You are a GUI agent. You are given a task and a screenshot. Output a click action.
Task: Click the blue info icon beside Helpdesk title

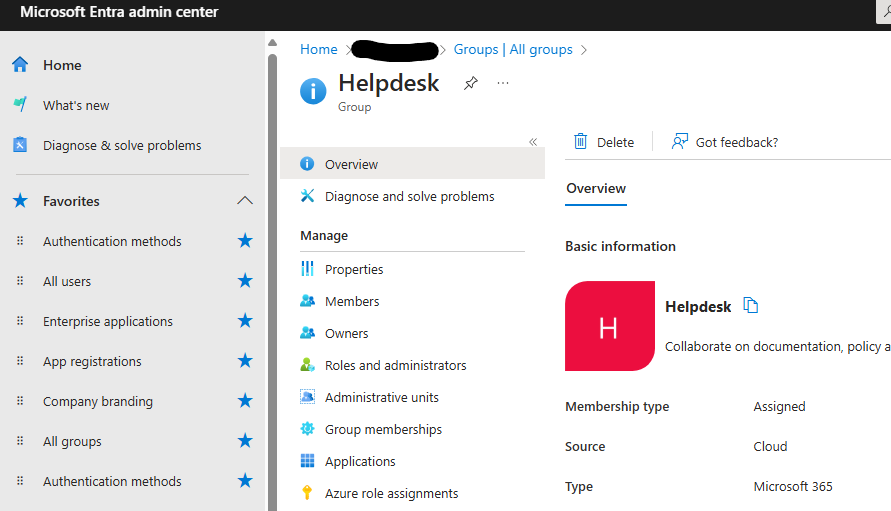(x=313, y=91)
